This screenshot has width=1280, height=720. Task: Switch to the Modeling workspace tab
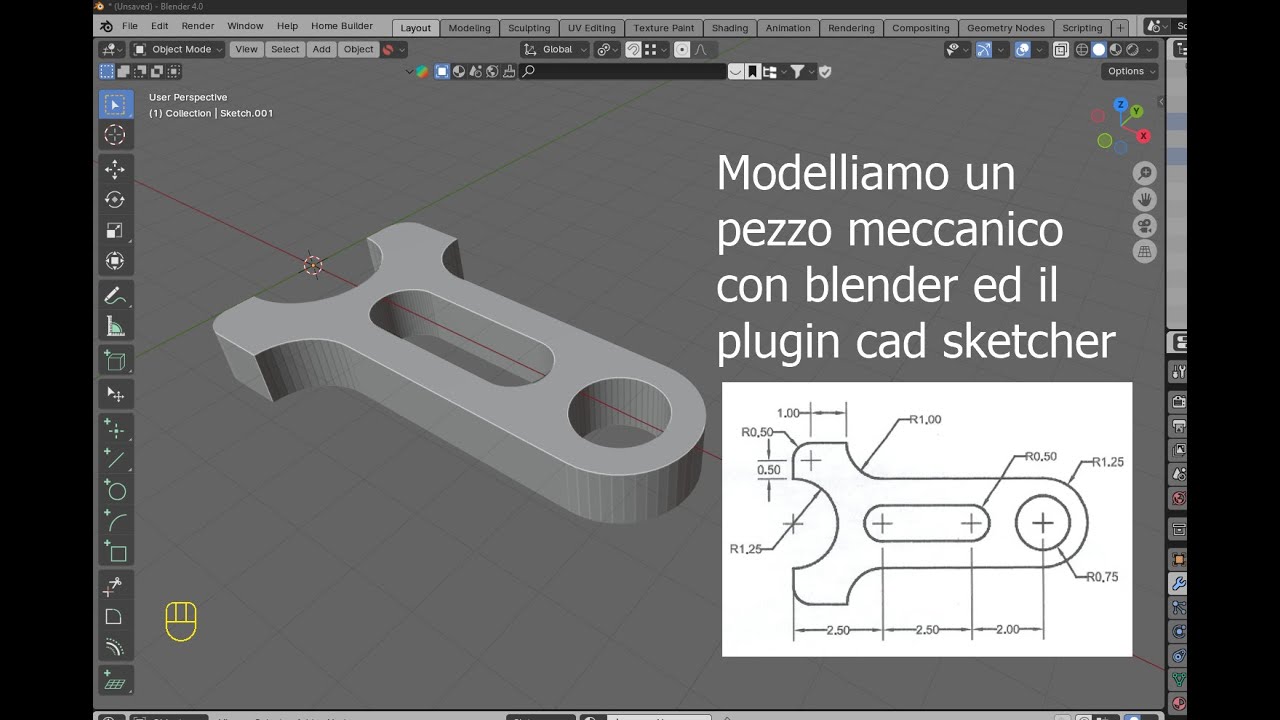click(x=469, y=28)
